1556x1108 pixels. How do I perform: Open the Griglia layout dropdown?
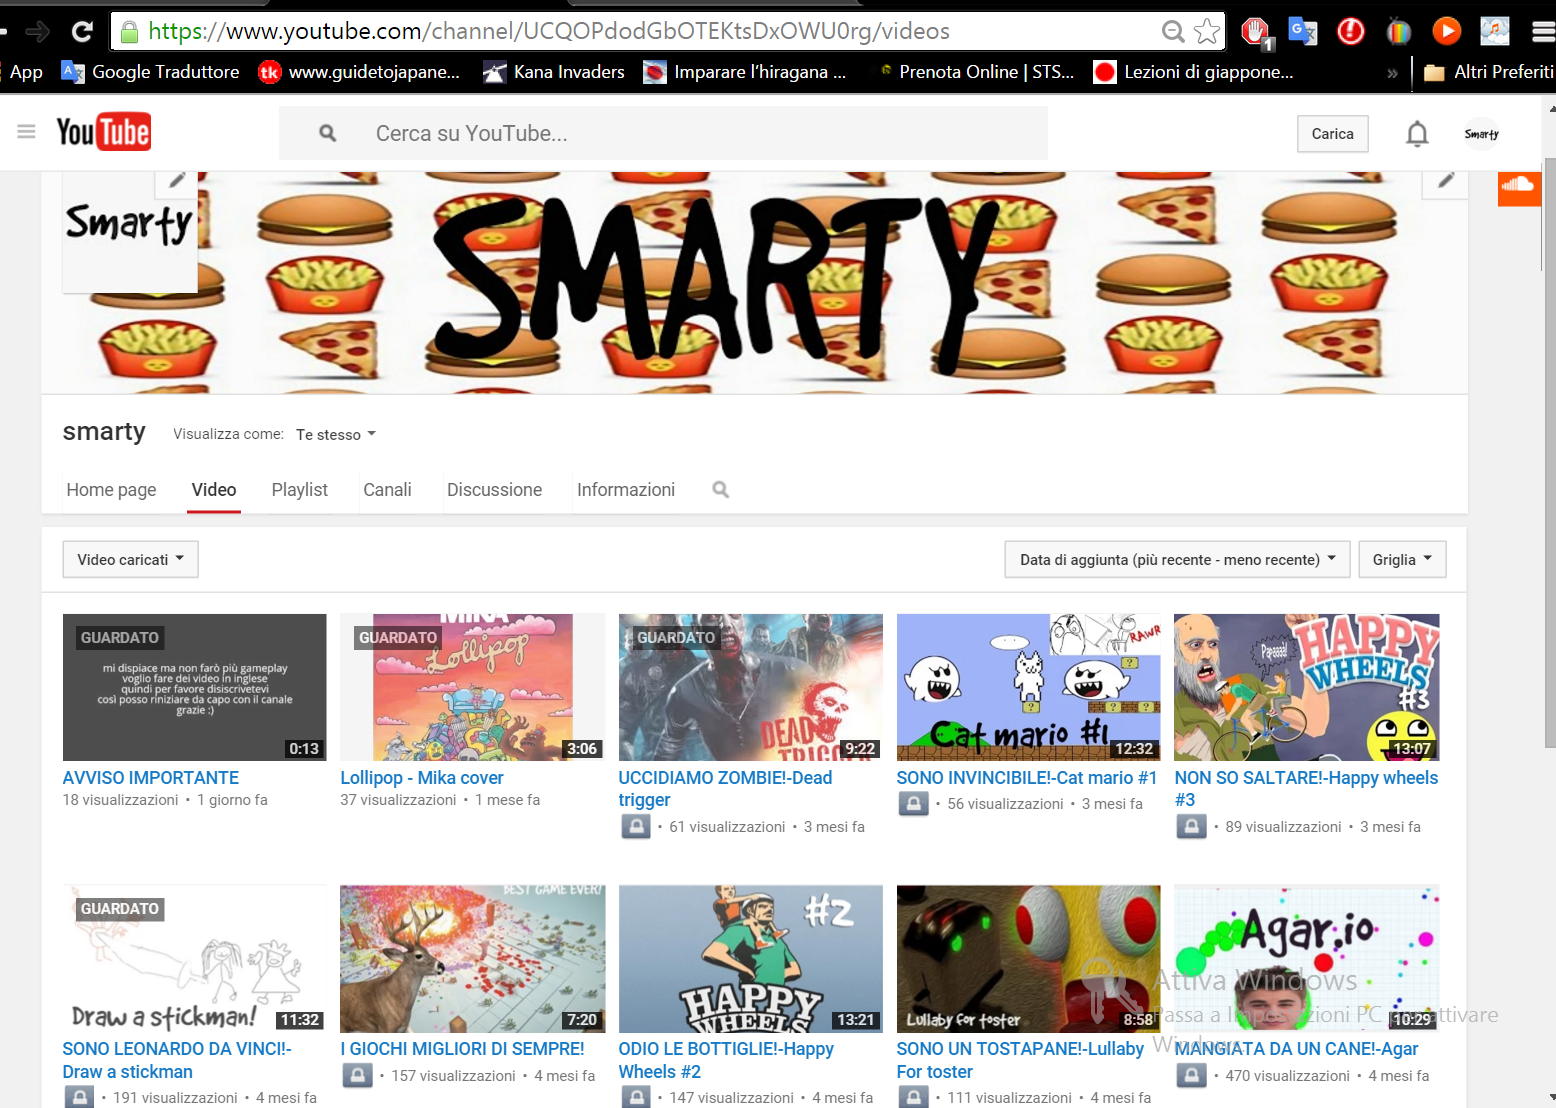coord(1402,559)
